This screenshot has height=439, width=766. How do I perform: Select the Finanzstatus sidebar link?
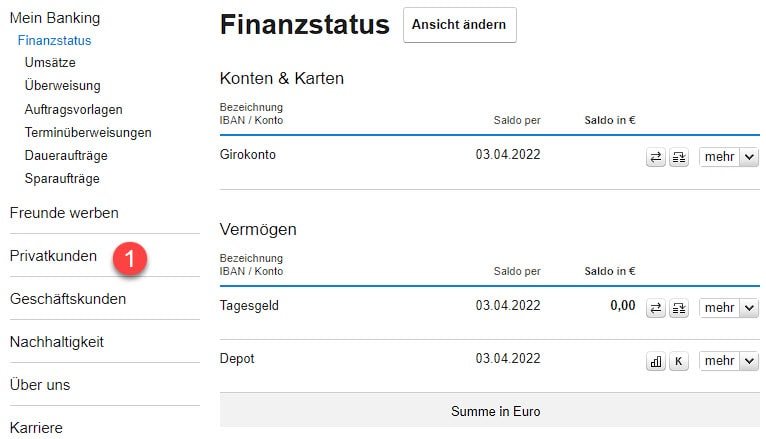(54, 41)
